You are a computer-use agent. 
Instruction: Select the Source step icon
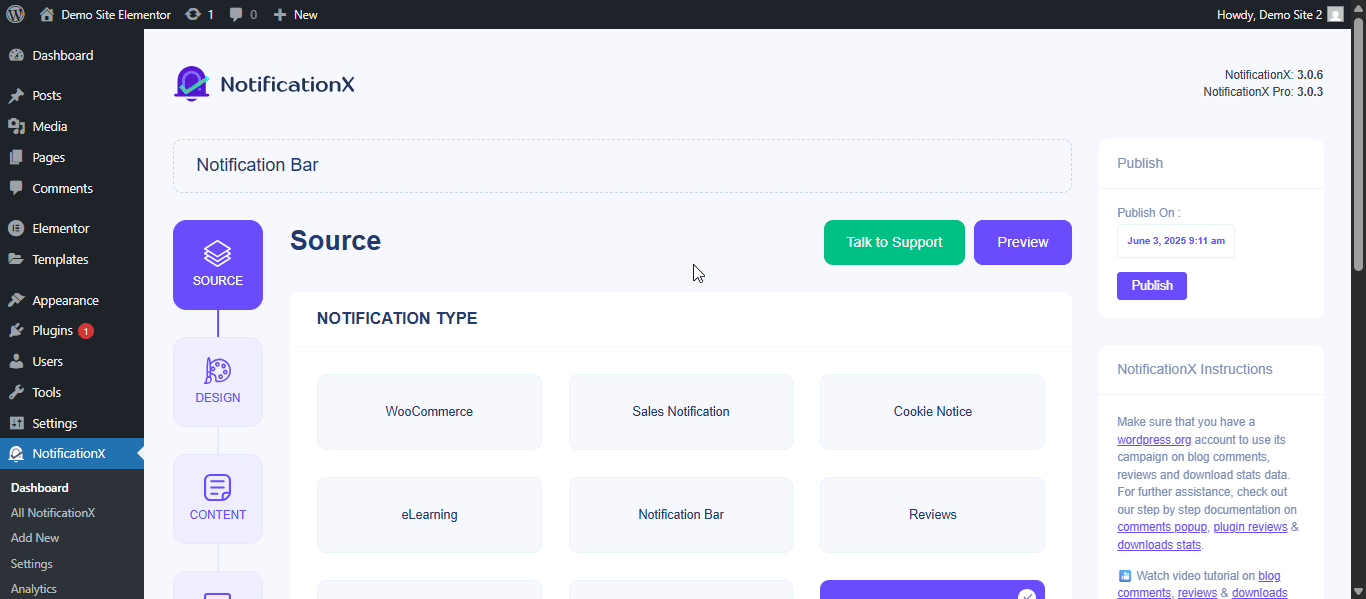pos(218,252)
